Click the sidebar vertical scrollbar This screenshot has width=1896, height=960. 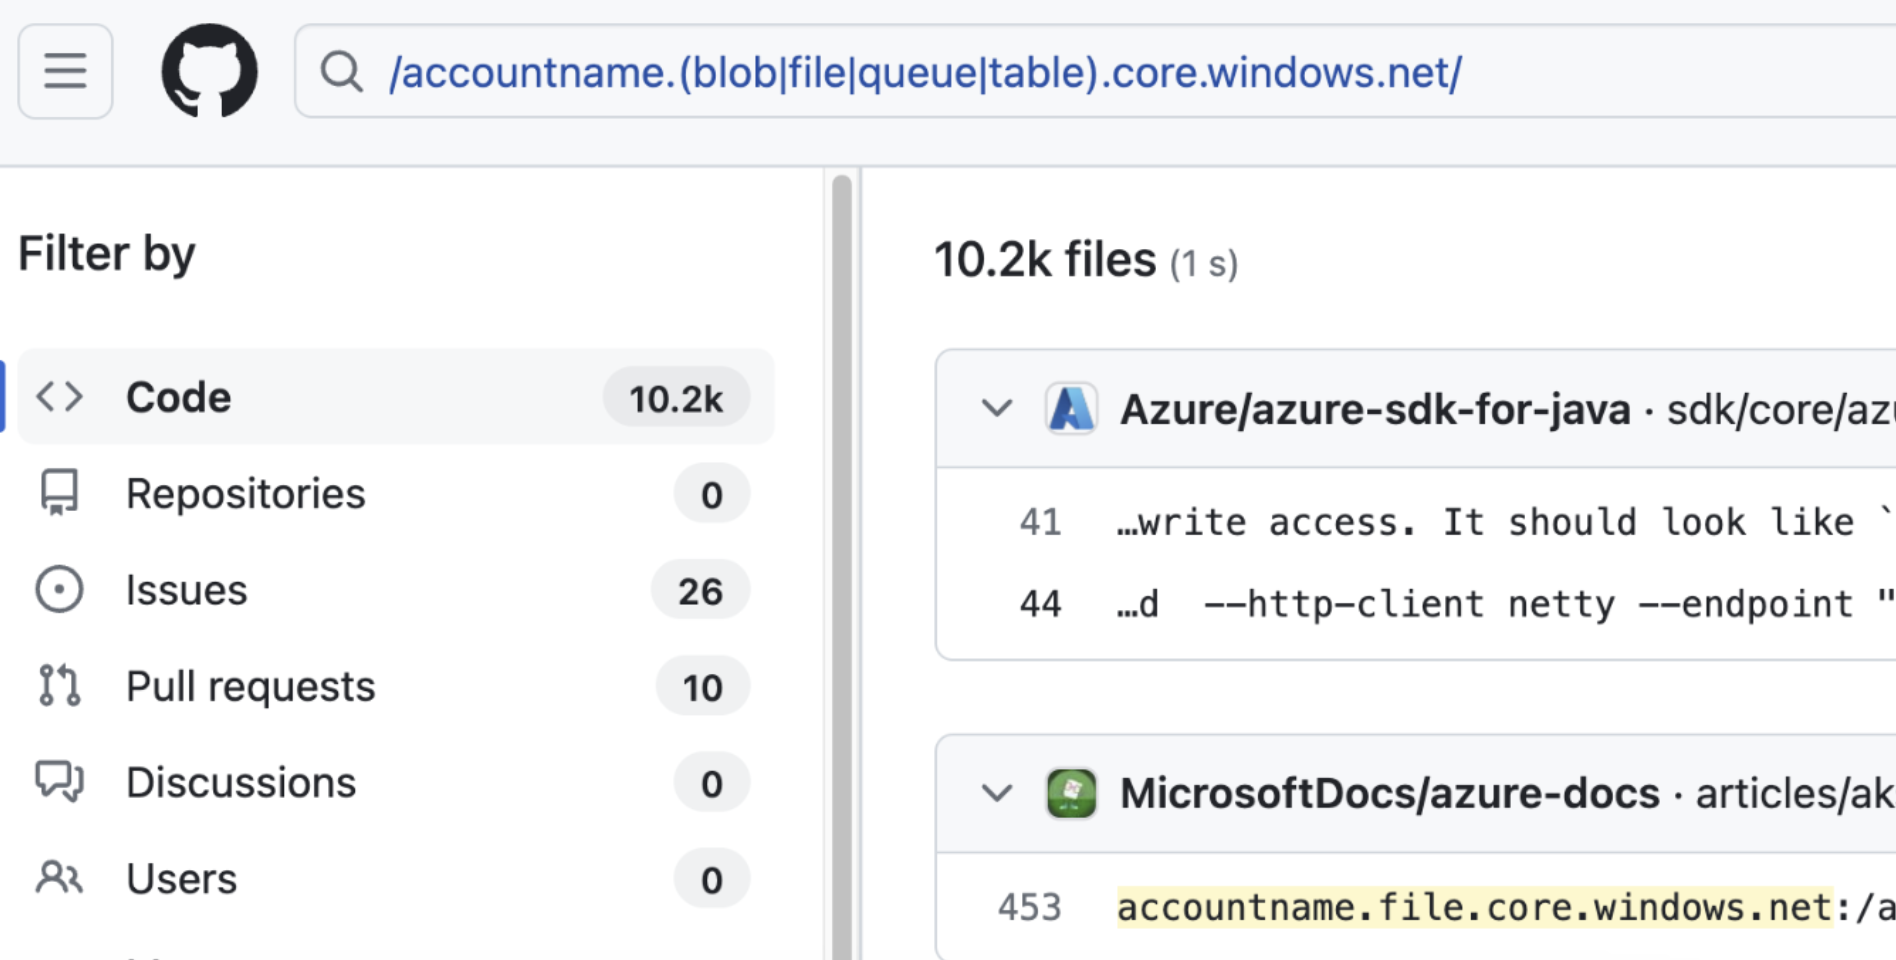click(x=842, y=560)
